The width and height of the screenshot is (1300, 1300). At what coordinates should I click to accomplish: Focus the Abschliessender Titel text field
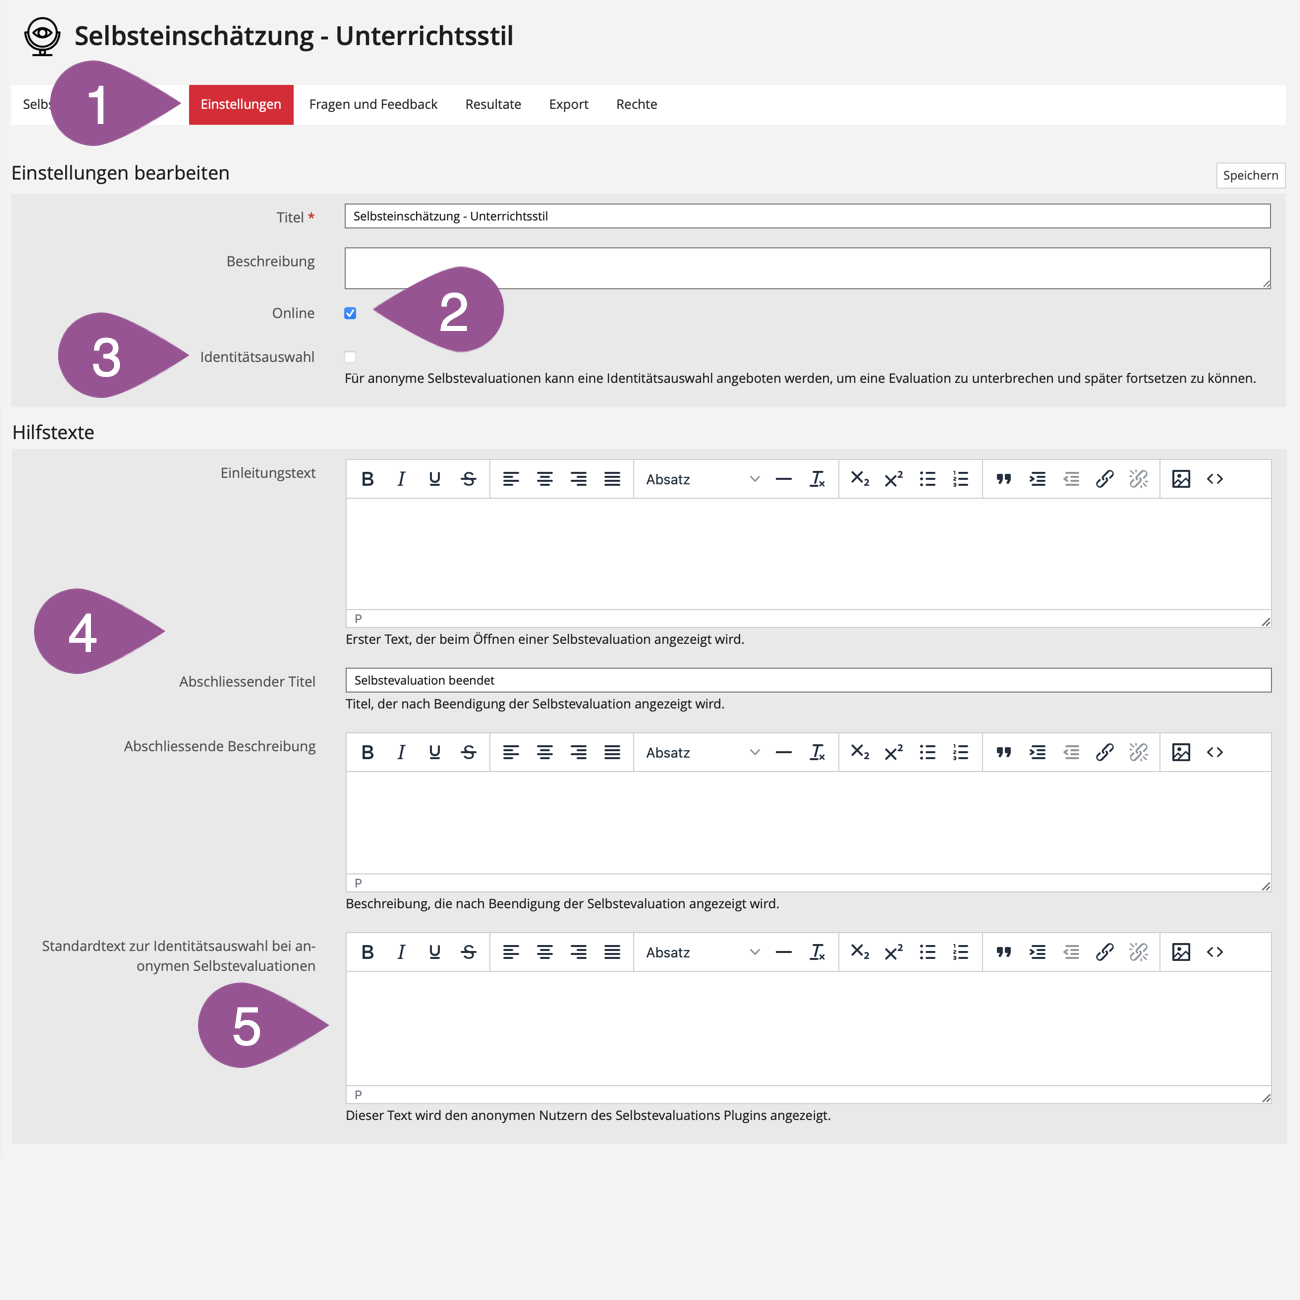807,680
